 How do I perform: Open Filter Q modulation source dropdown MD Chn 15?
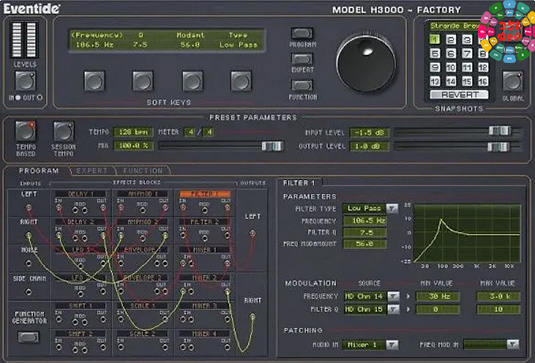tap(393, 309)
